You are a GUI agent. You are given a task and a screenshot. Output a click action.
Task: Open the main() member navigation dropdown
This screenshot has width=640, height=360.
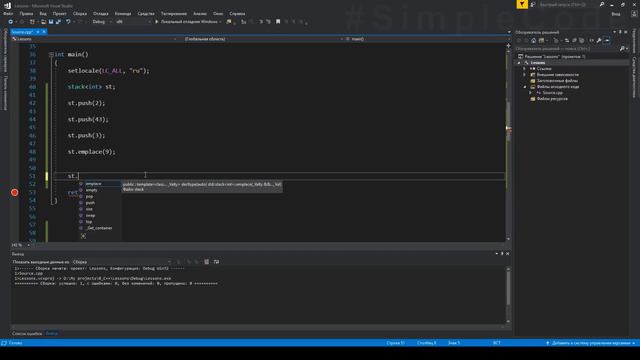[426, 39]
